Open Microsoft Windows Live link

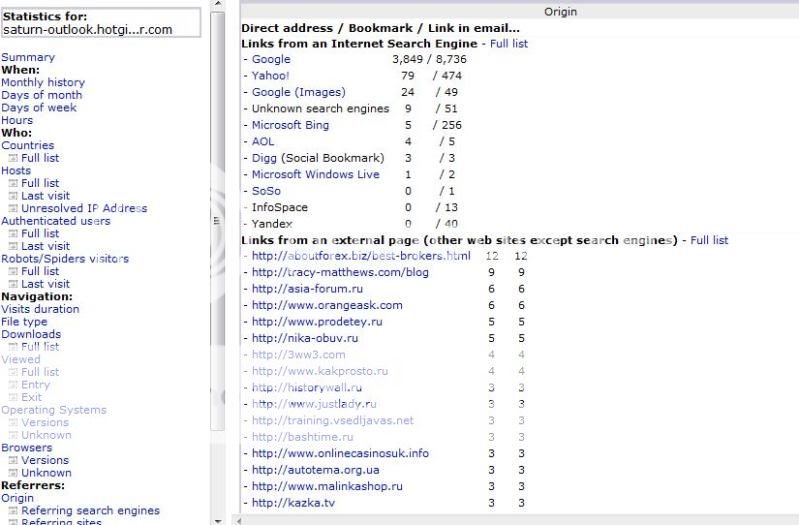(x=315, y=174)
